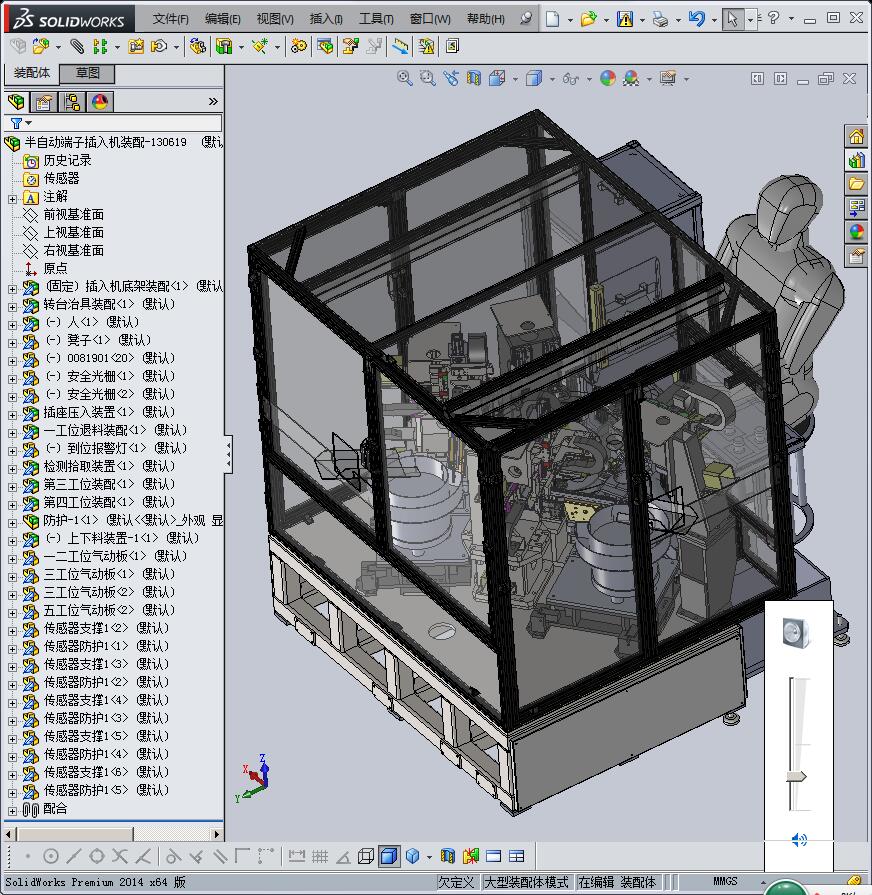Open the DisplayManager tab icon

(99, 102)
